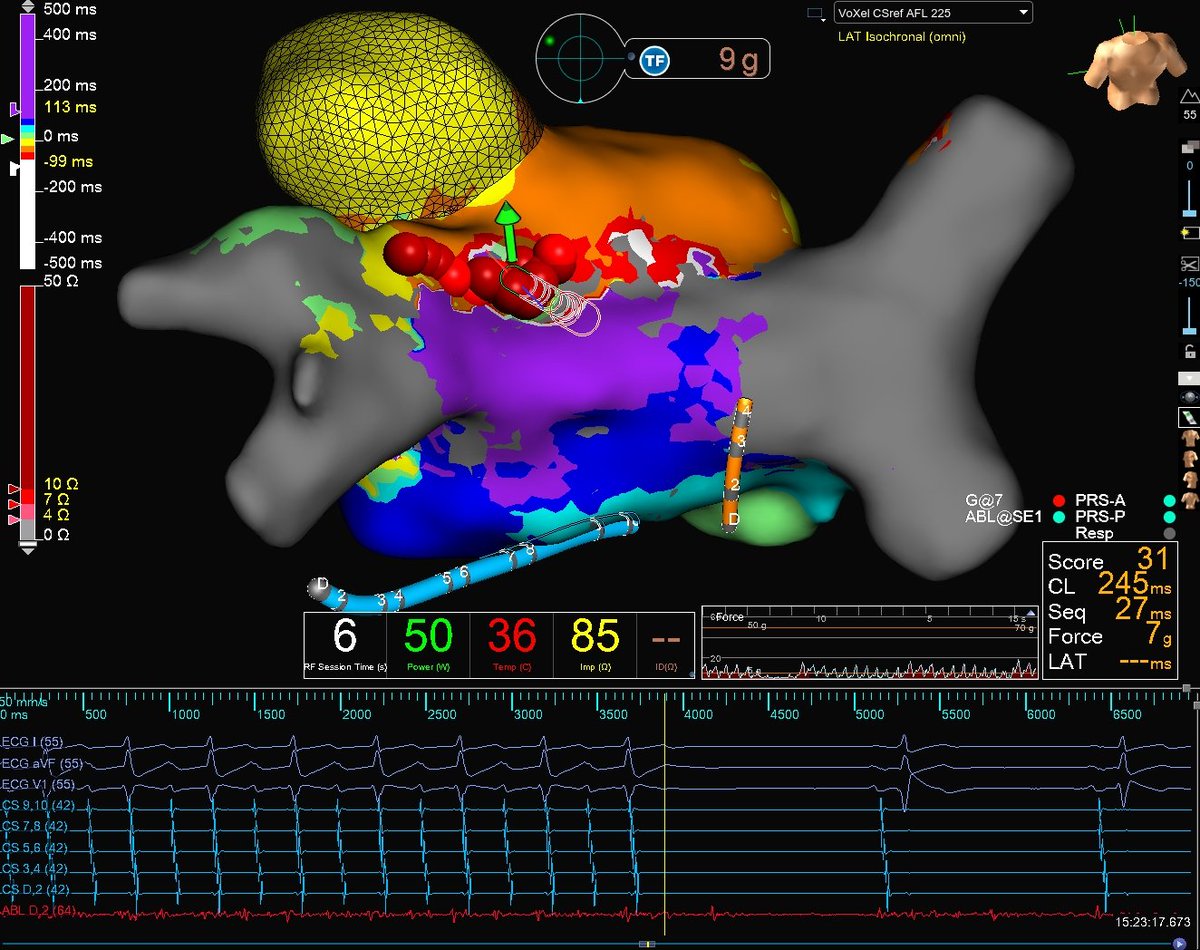The width and height of the screenshot is (1200, 950).
Task: Toggle the cyan dot right of PRS-A
Action: click(x=1169, y=500)
